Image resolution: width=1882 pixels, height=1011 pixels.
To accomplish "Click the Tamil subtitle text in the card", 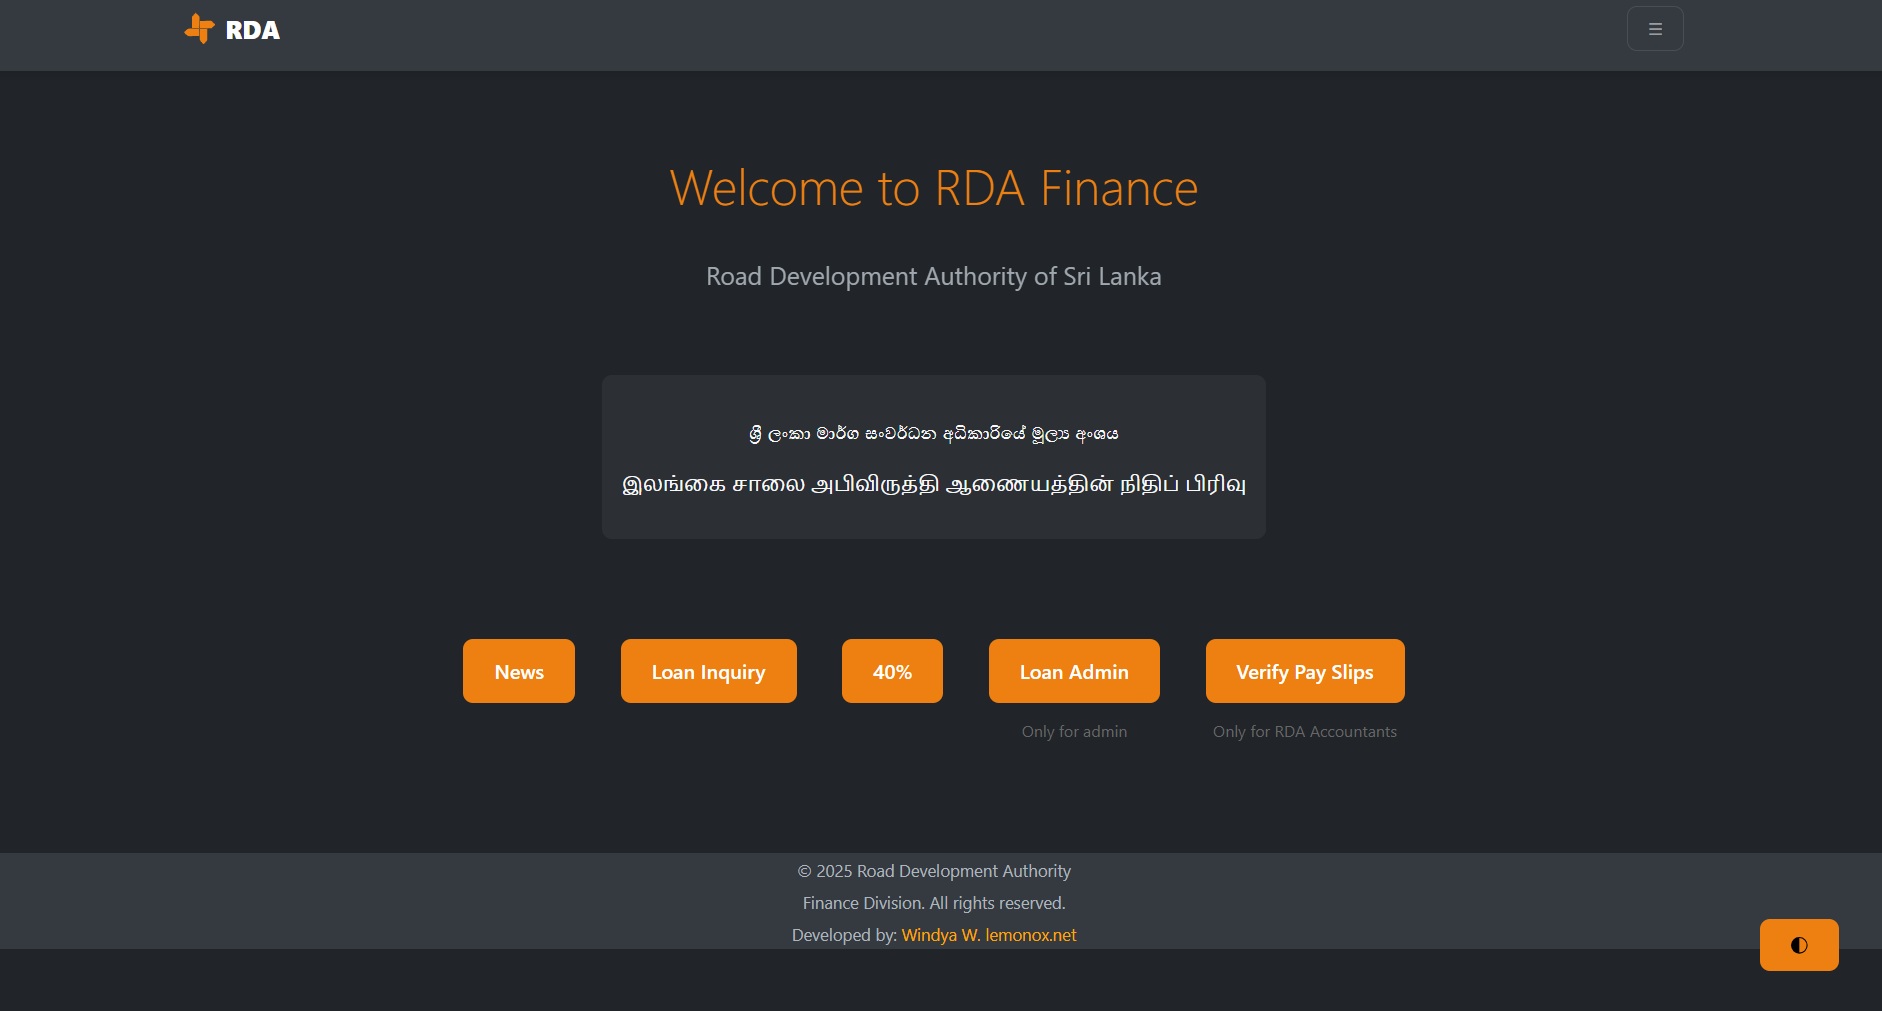I will 932,483.
